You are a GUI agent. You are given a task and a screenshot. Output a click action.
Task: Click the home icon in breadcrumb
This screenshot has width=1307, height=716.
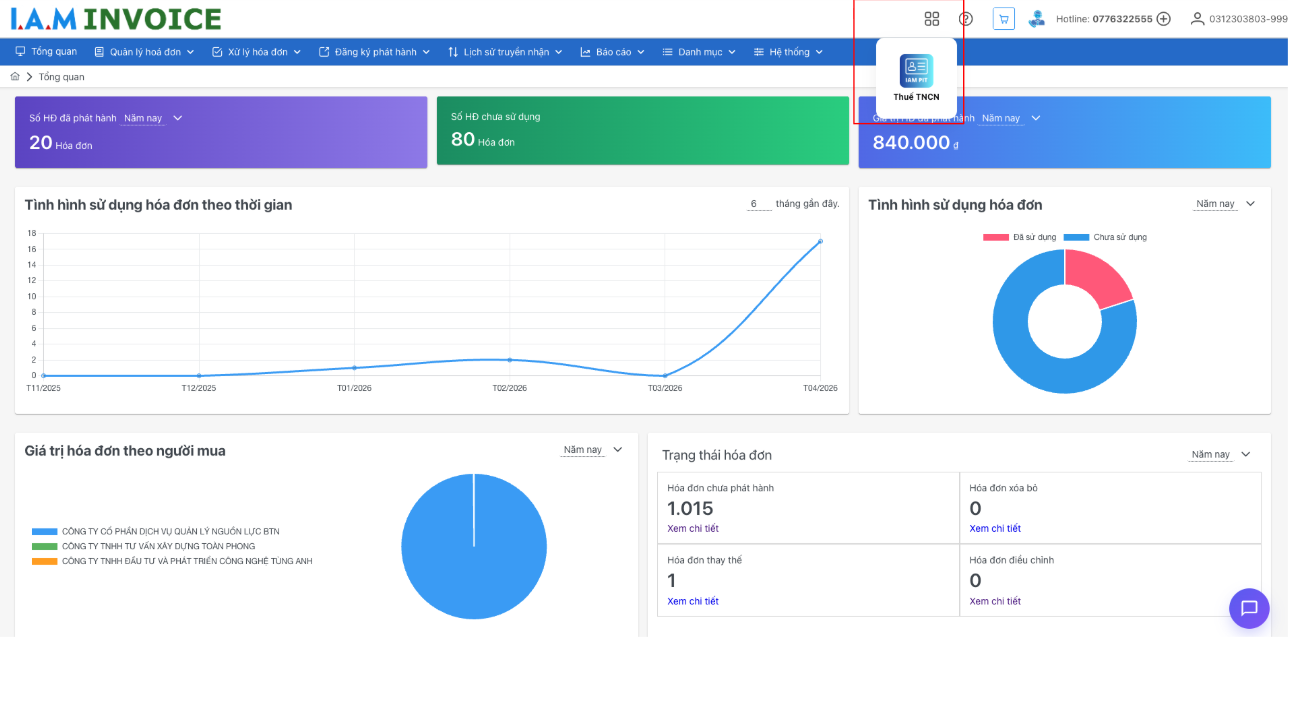pos(15,77)
